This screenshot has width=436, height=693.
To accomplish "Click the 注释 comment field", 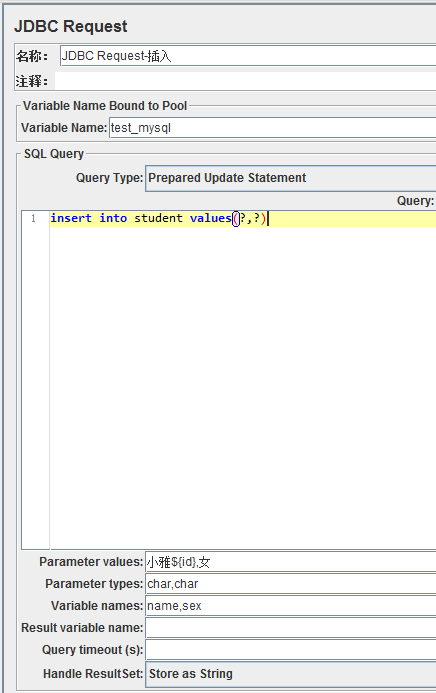I will coord(245,81).
